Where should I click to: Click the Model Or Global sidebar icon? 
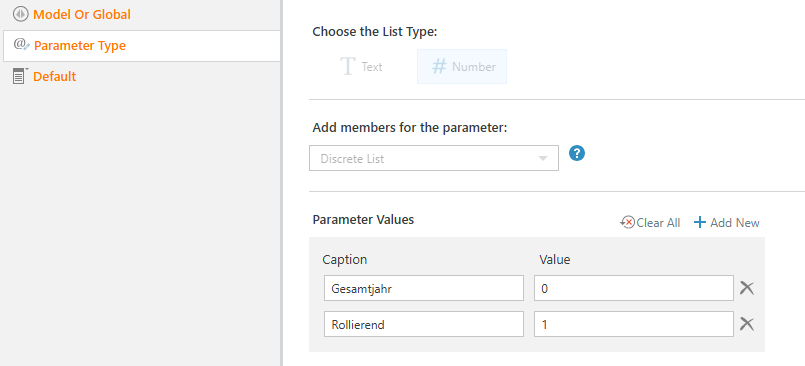coord(20,14)
